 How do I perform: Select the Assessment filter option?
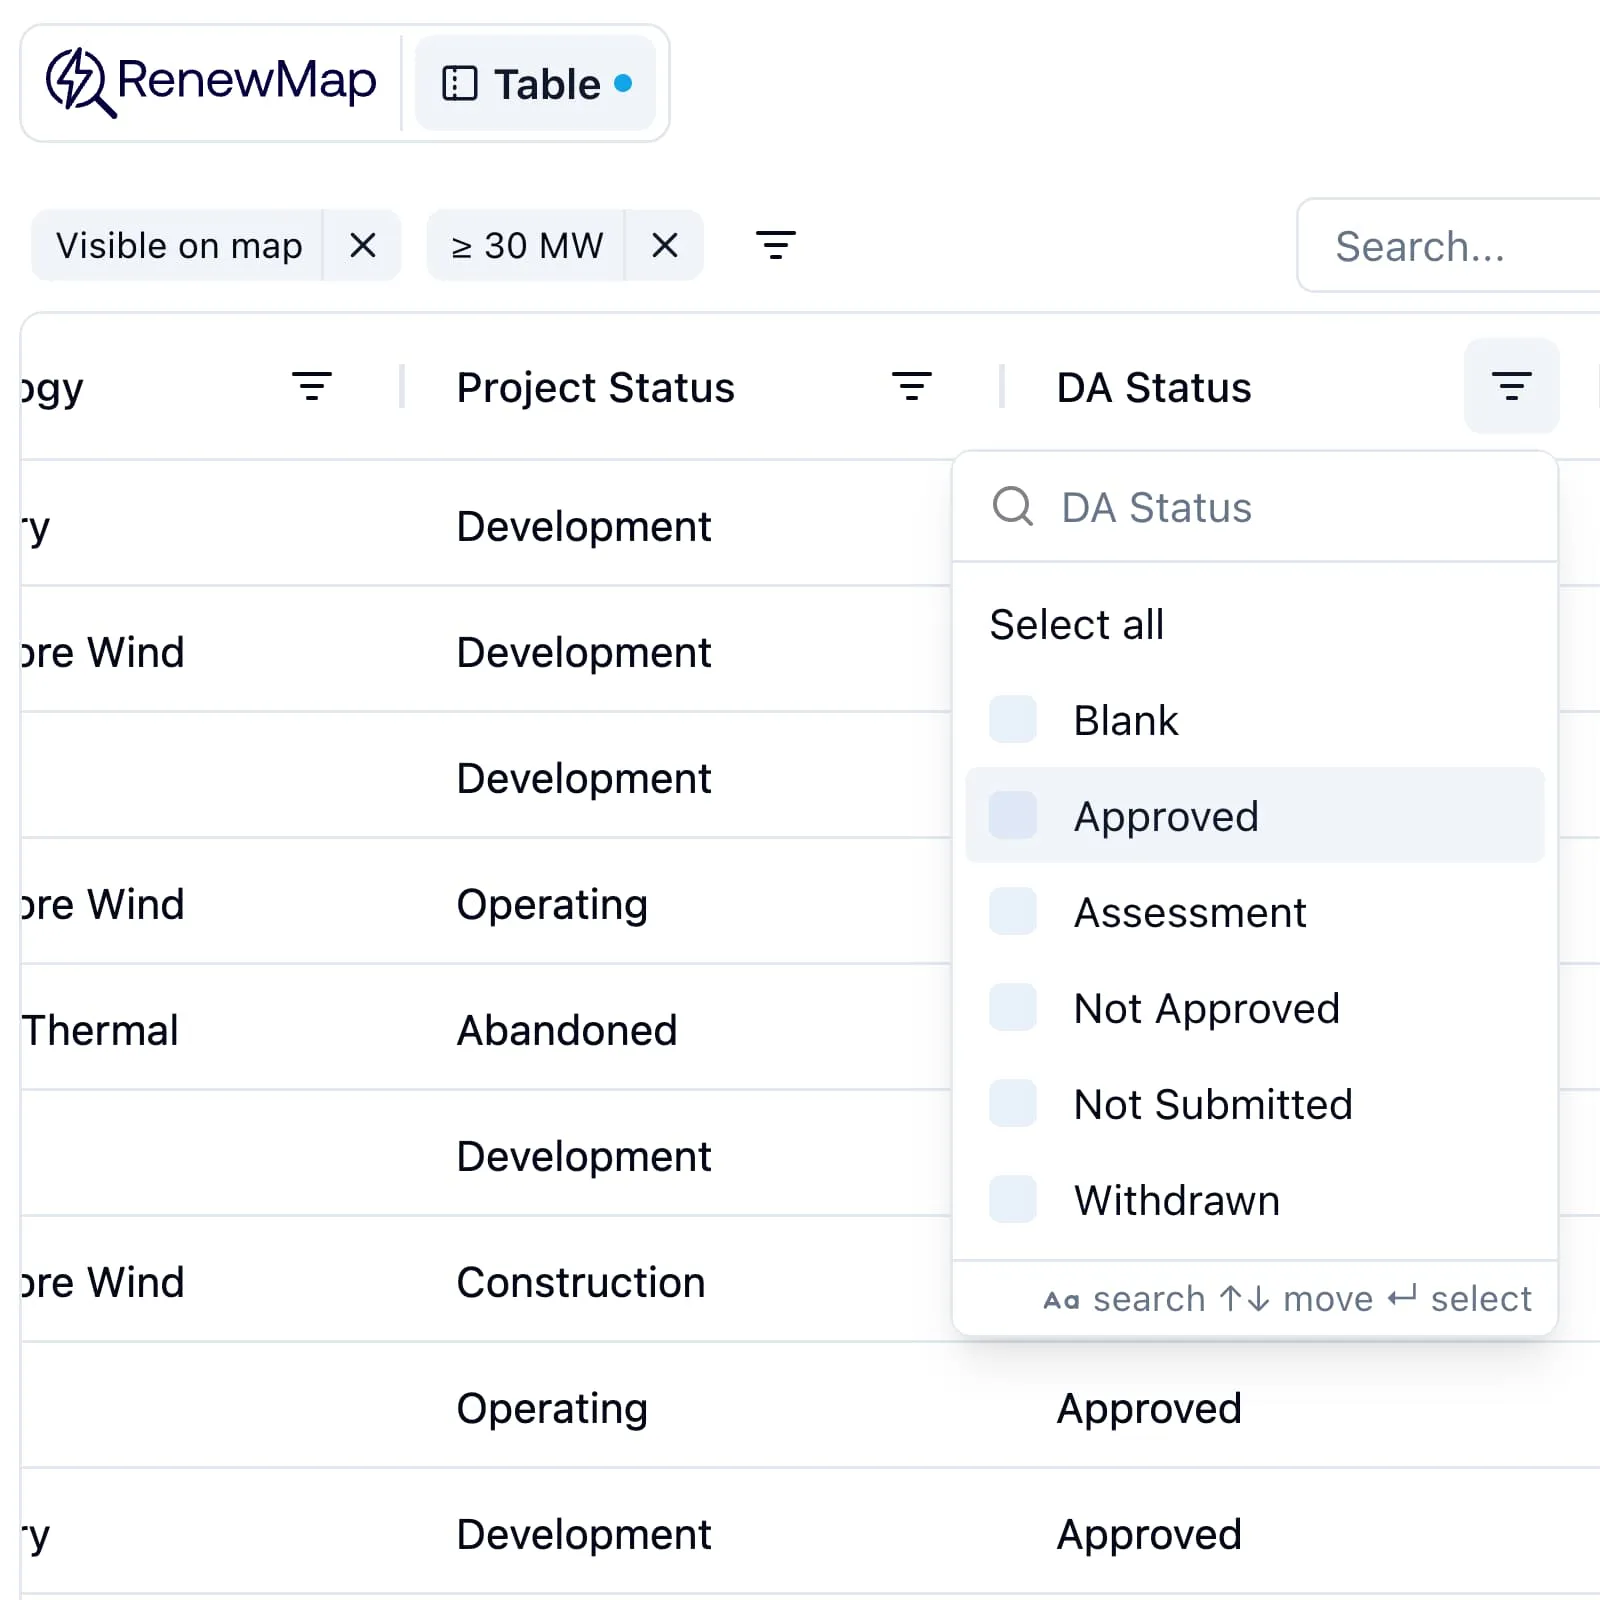[1012, 910]
